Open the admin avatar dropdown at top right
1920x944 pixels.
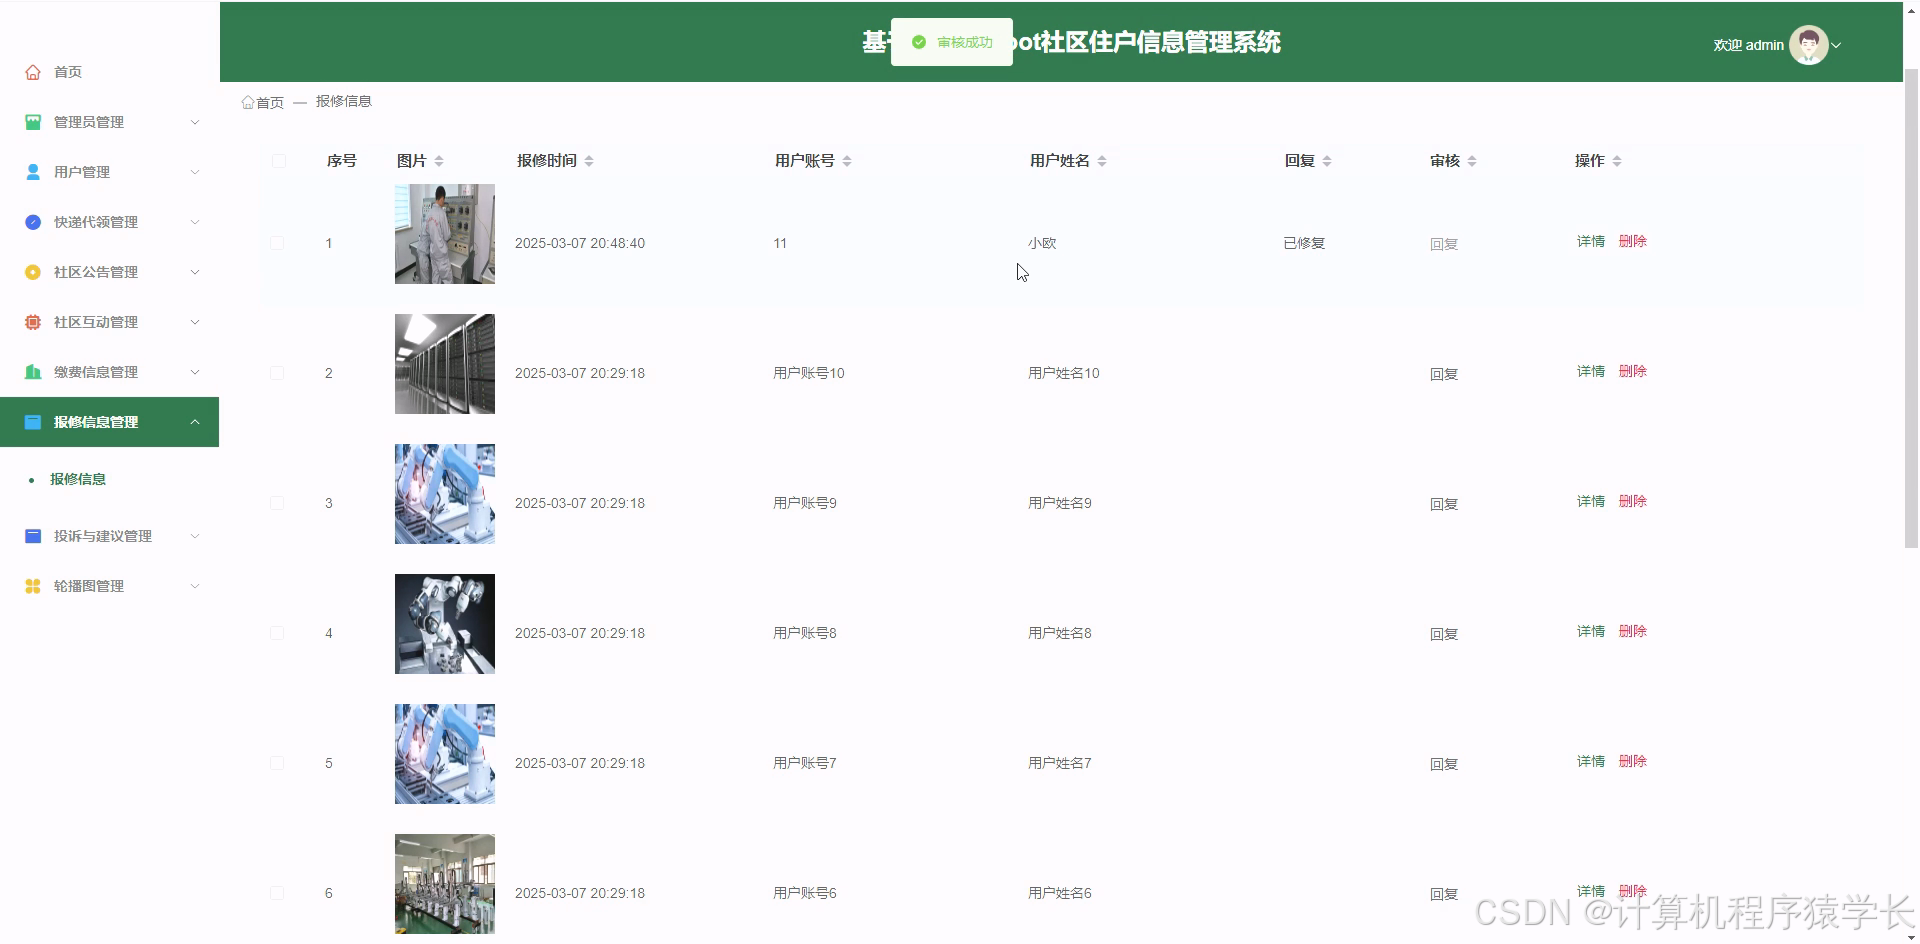1810,44
